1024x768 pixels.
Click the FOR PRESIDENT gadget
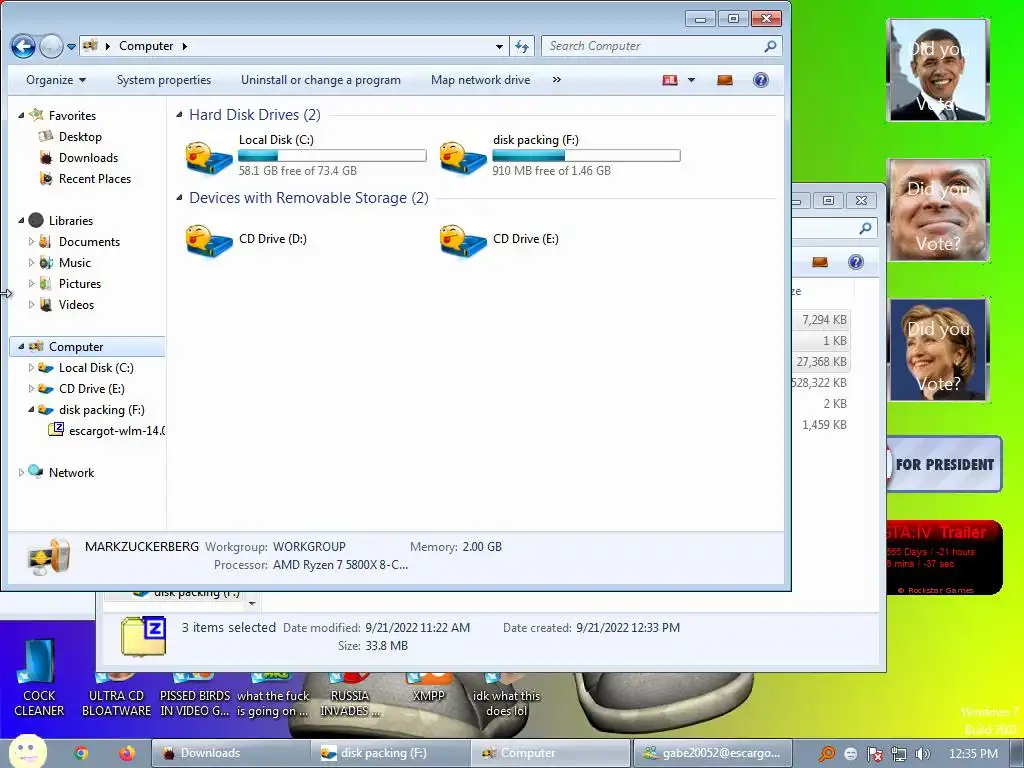(x=944, y=464)
